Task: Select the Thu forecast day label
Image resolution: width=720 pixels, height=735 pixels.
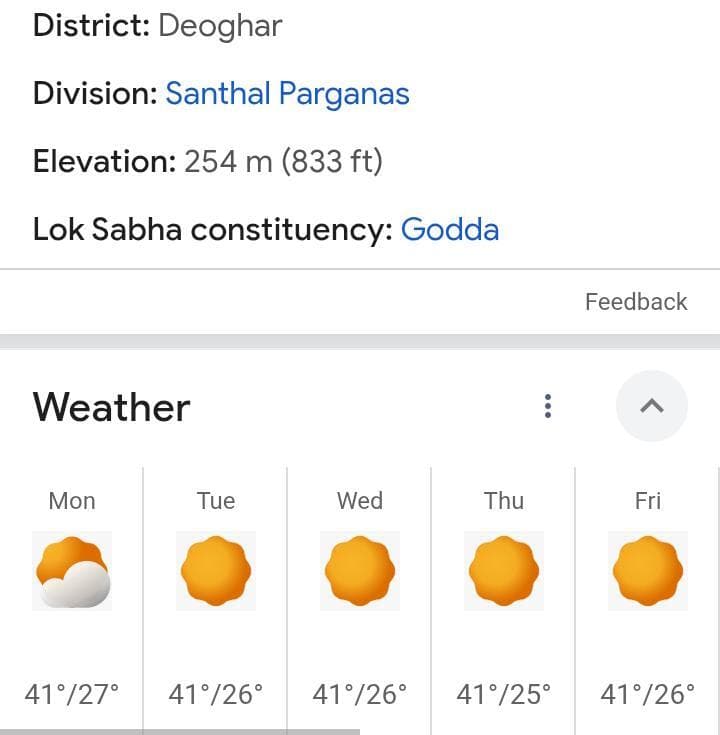Action: tap(504, 501)
